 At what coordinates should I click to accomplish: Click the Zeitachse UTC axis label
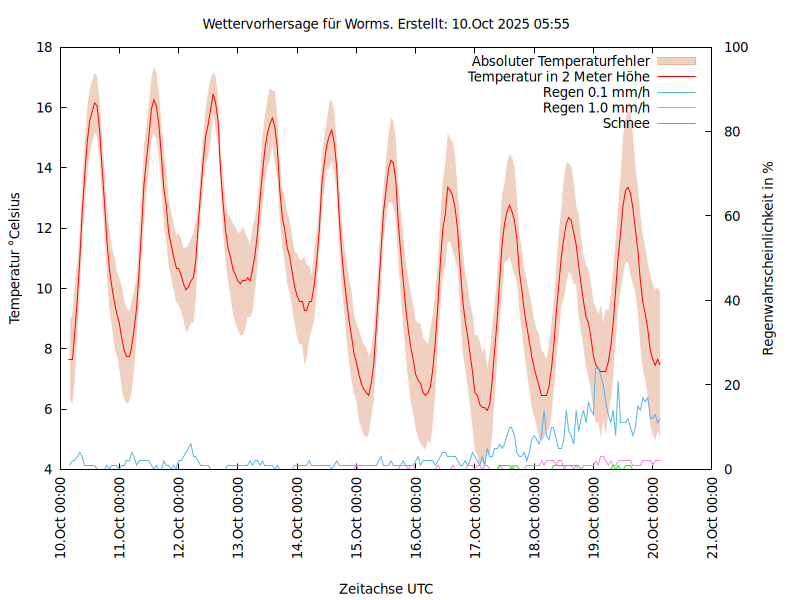[386, 588]
